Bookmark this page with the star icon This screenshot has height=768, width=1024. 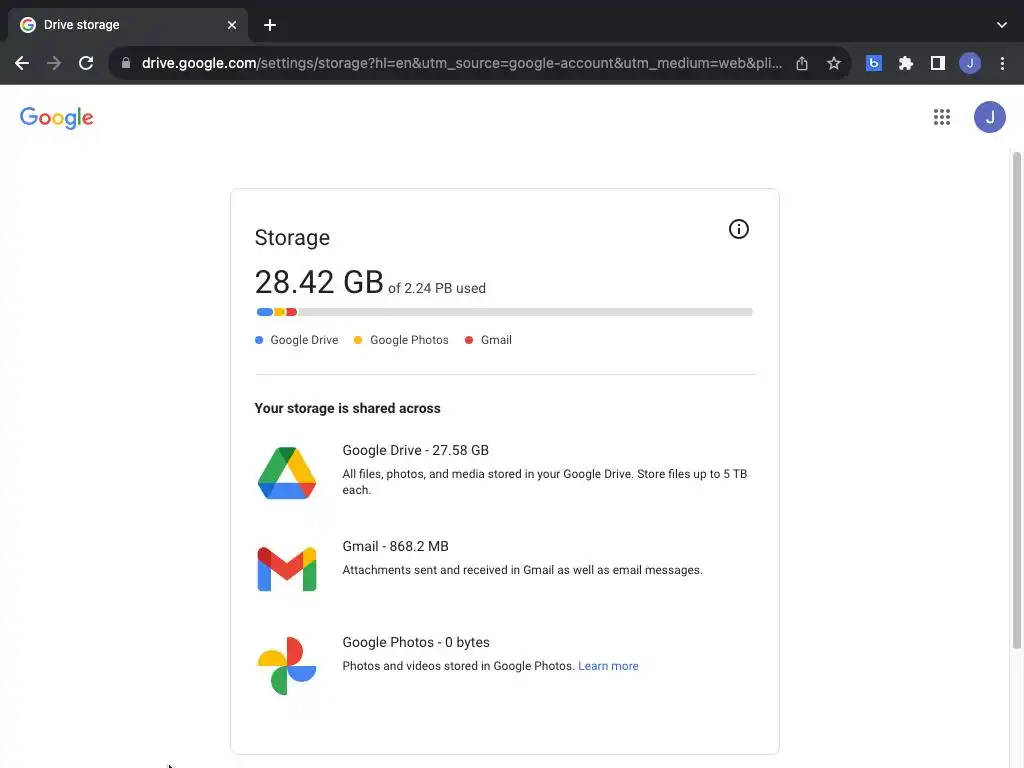coord(834,63)
